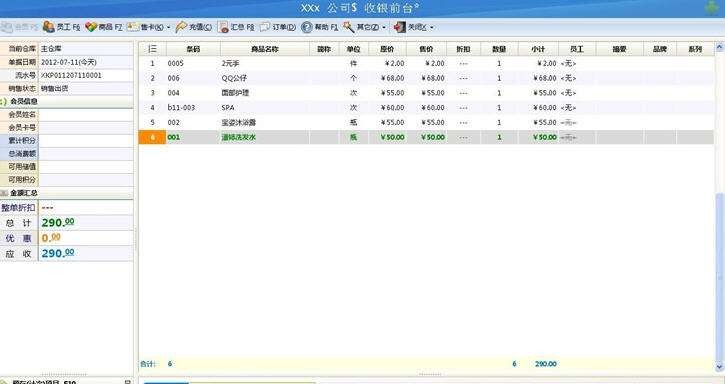
Task: Click the 充值 recharge icon
Action: [181, 27]
